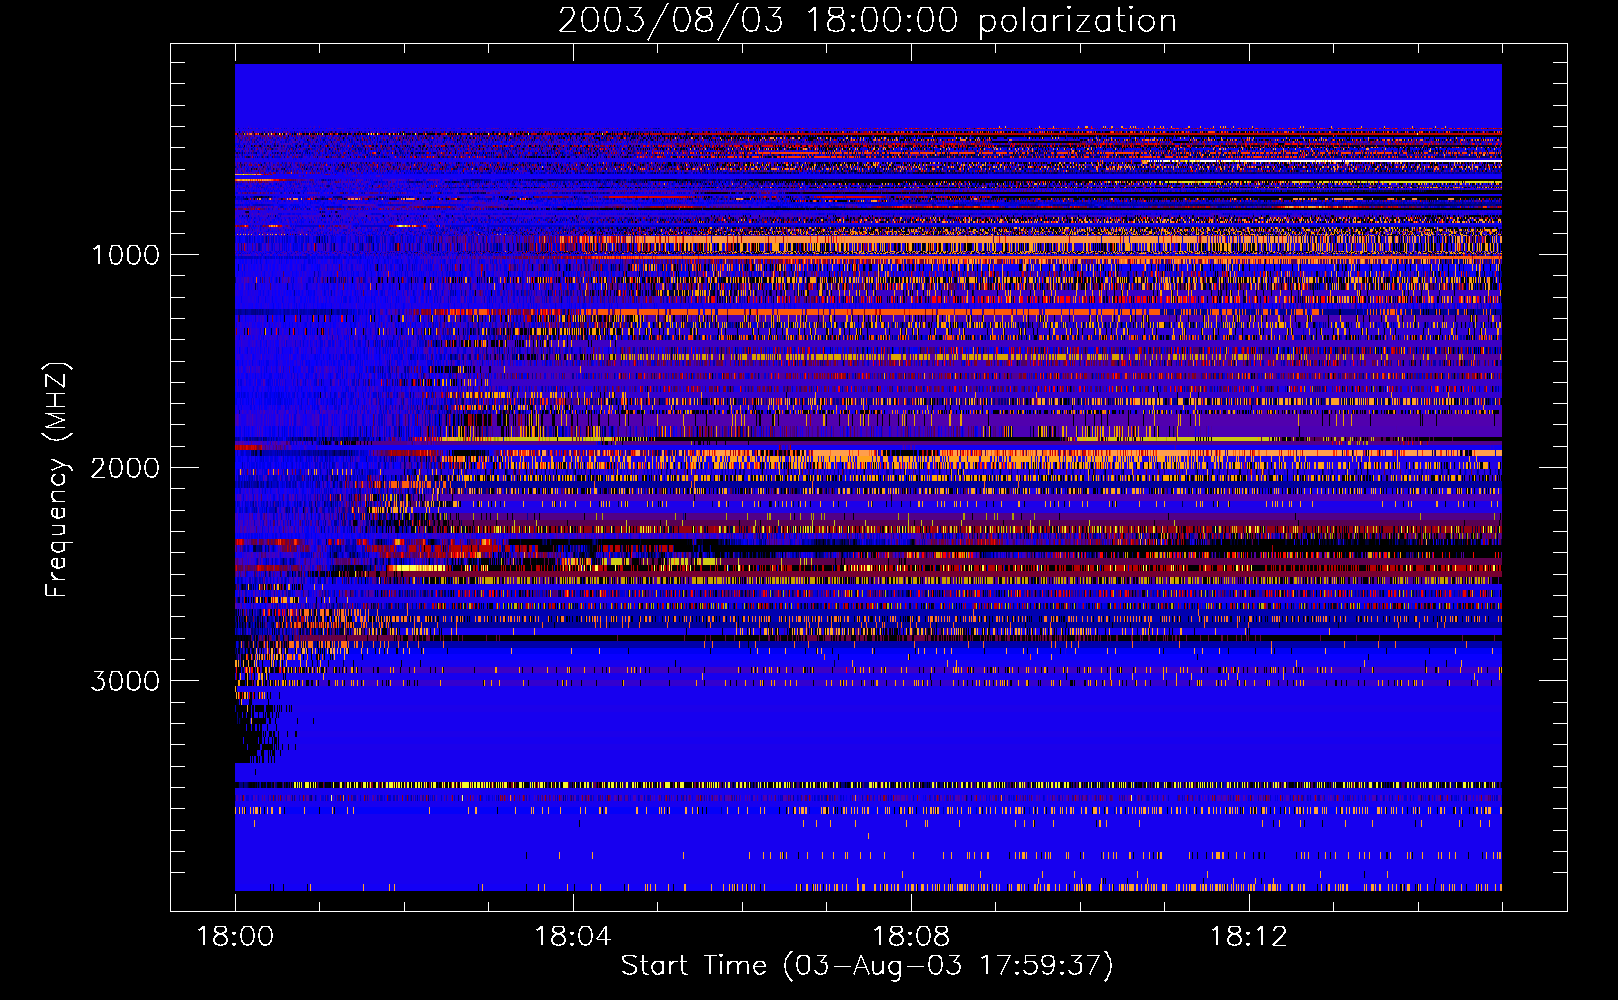Click the 18:00 time tick label

pos(235,937)
